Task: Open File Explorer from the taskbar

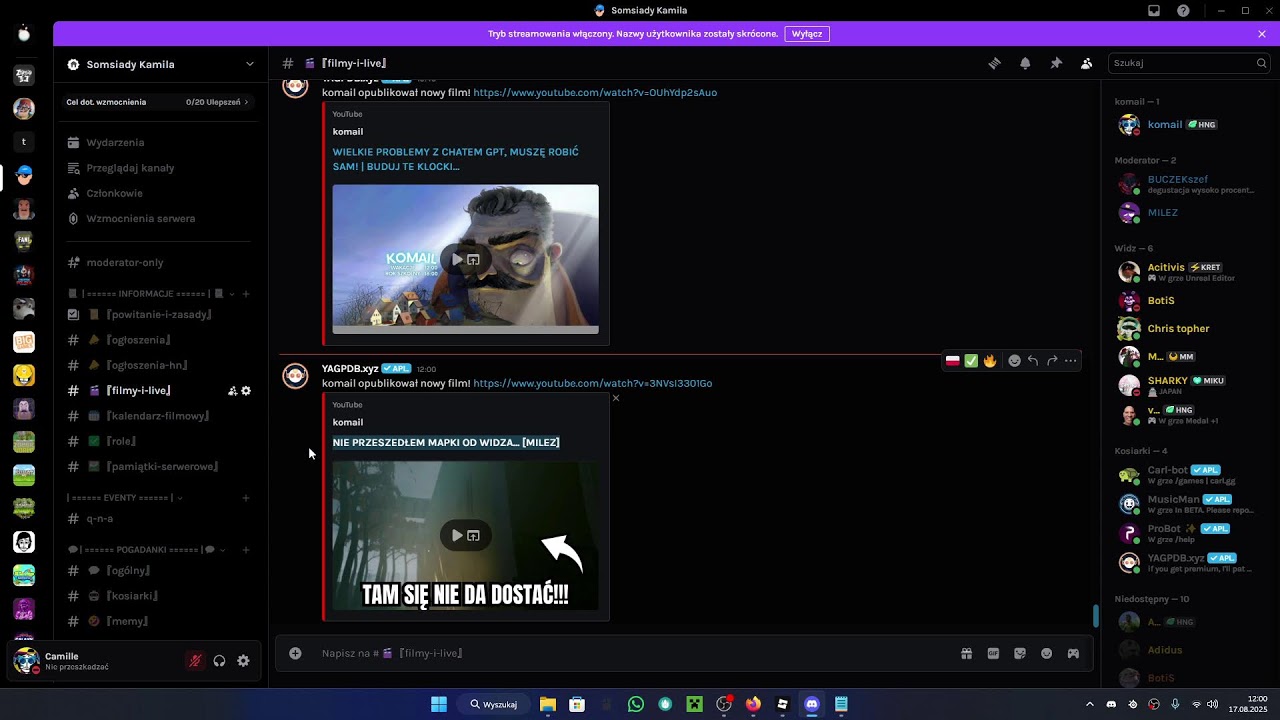Action: pyautogui.click(x=548, y=704)
